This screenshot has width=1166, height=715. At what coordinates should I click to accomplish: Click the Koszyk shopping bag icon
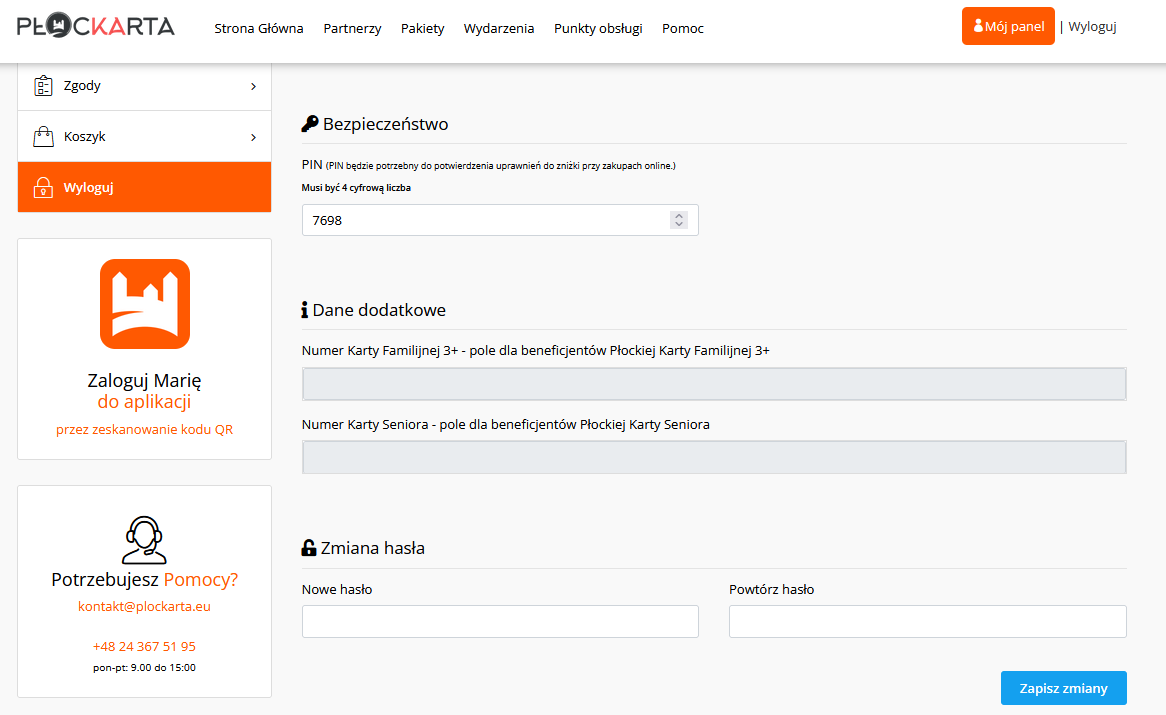click(43, 137)
